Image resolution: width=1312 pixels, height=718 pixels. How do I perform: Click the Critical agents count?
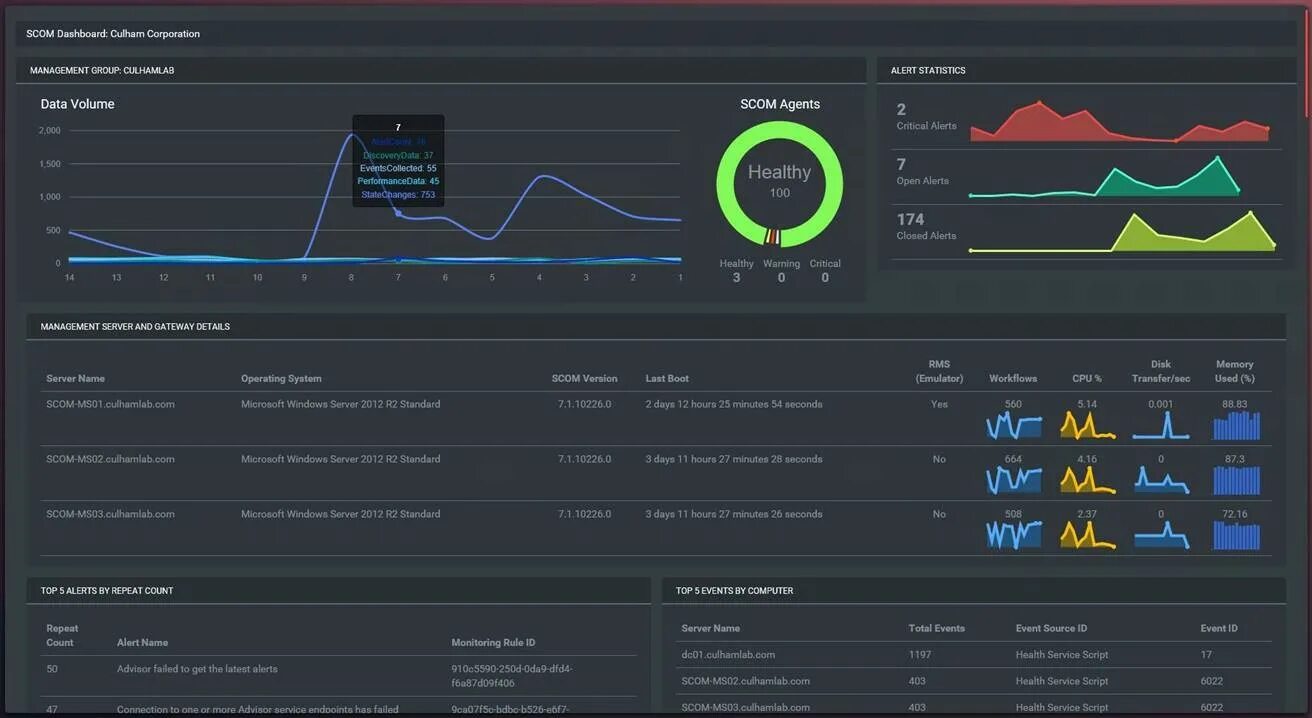[825, 277]
